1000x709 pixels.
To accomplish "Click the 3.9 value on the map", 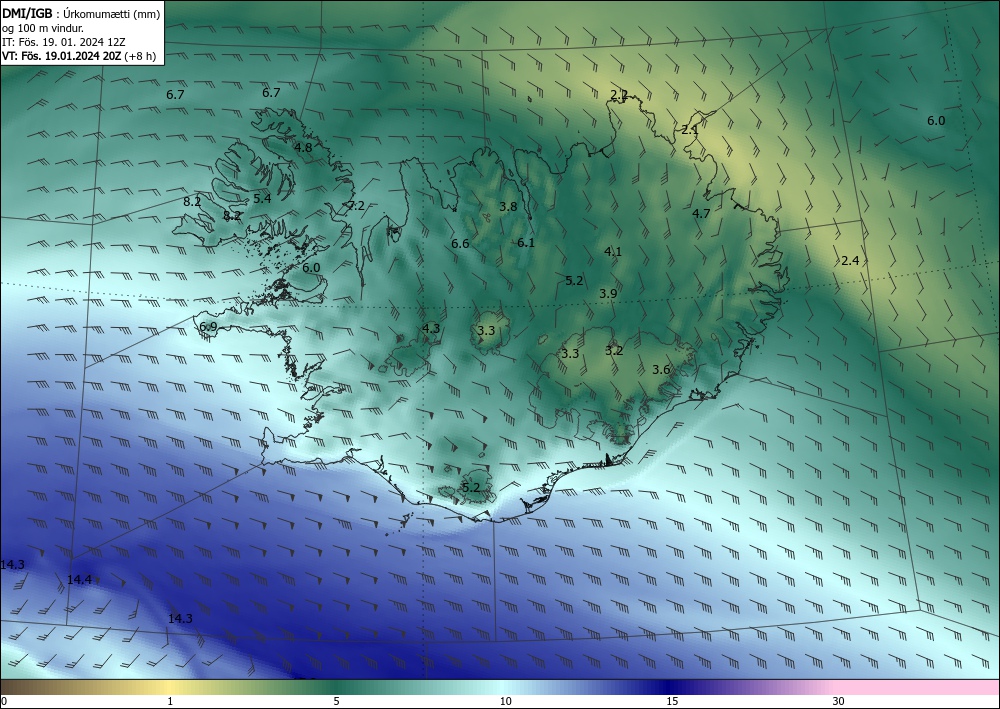I will point(608,294).
